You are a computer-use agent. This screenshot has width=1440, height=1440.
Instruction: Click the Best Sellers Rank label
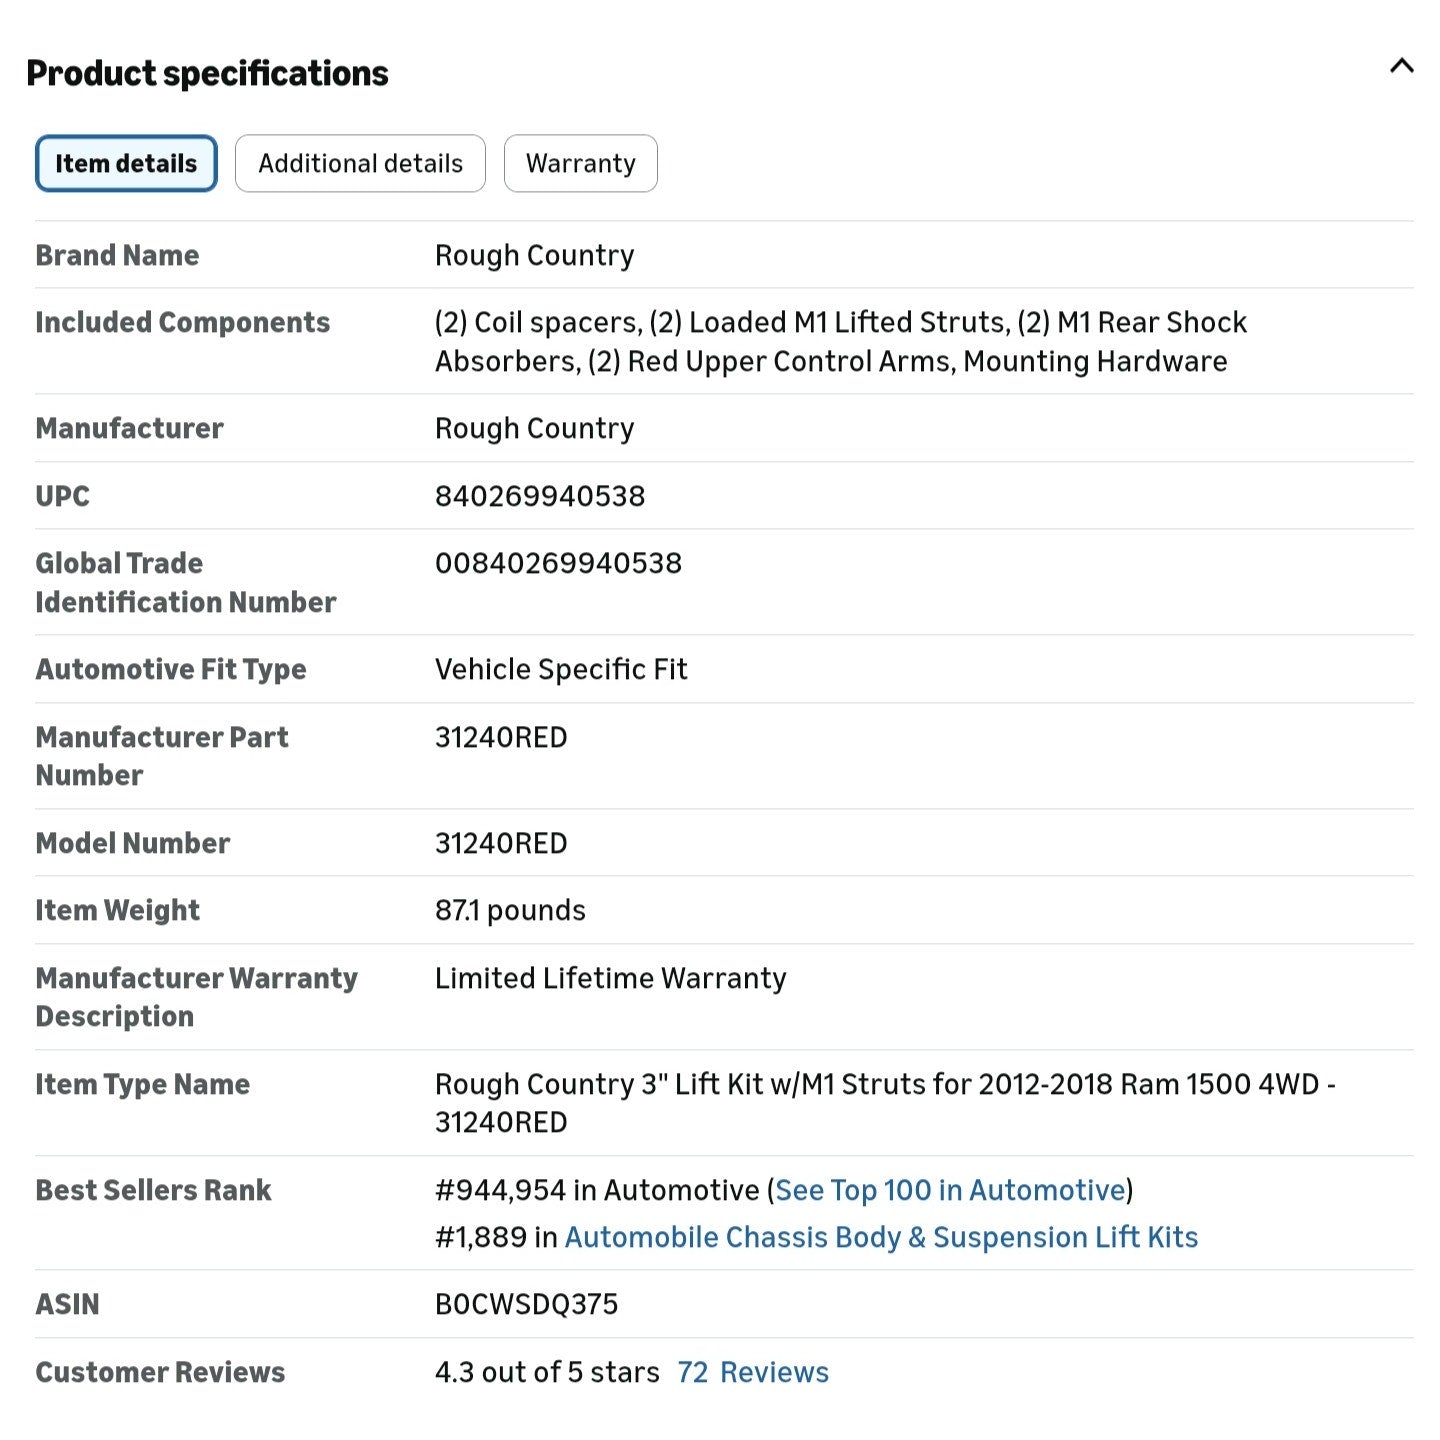[153, 1190]
